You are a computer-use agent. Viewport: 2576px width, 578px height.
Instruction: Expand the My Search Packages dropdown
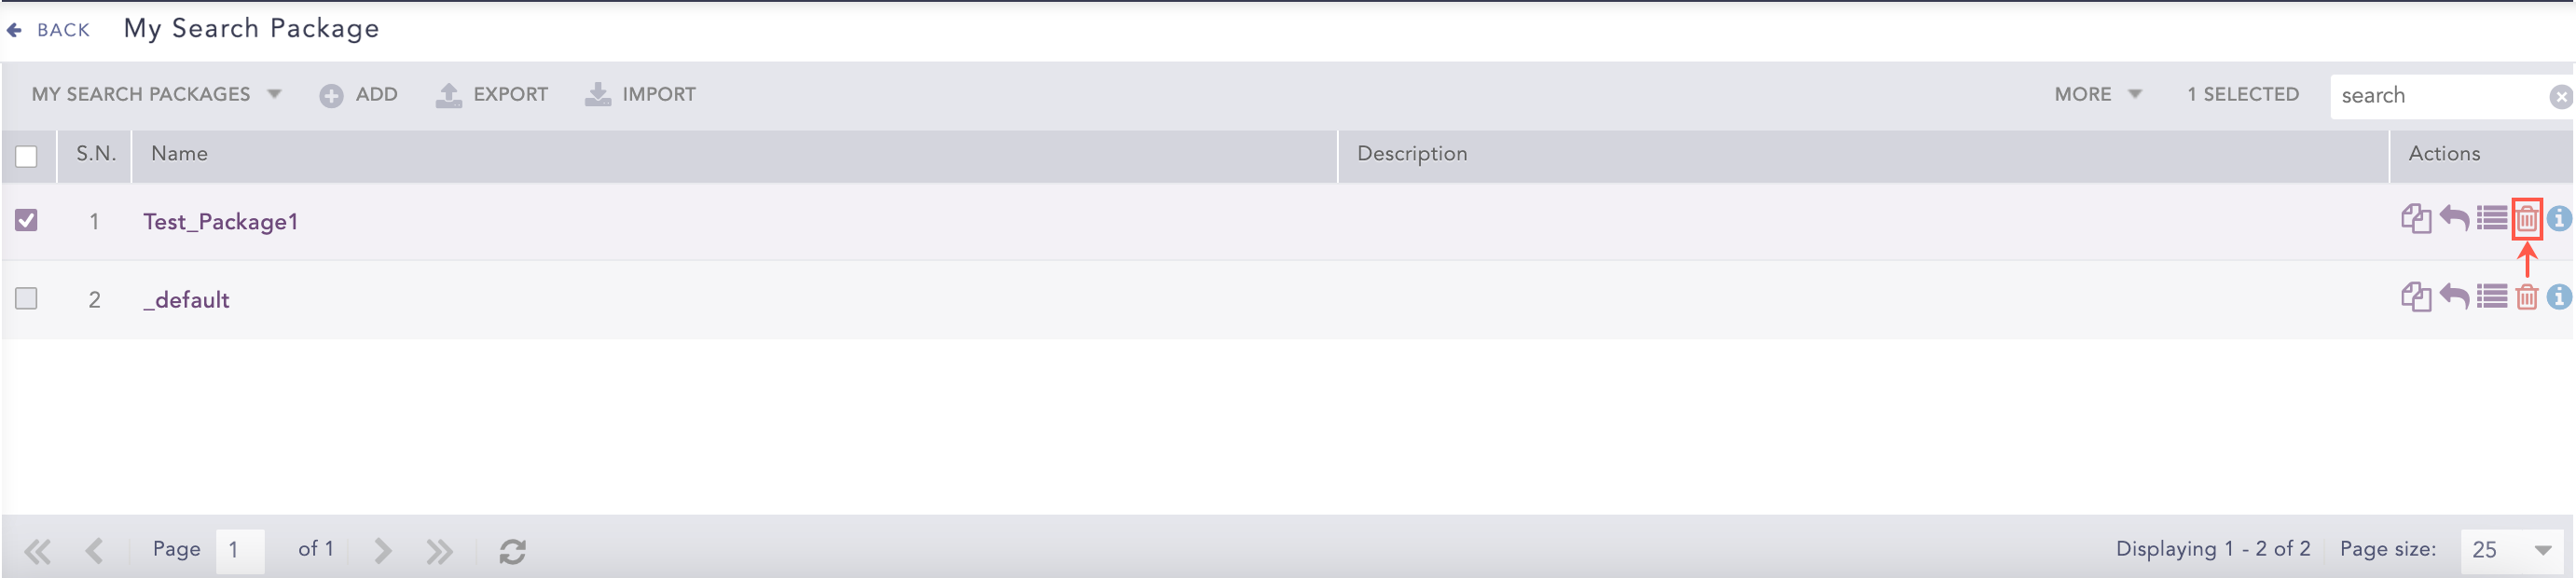point(156,94)
